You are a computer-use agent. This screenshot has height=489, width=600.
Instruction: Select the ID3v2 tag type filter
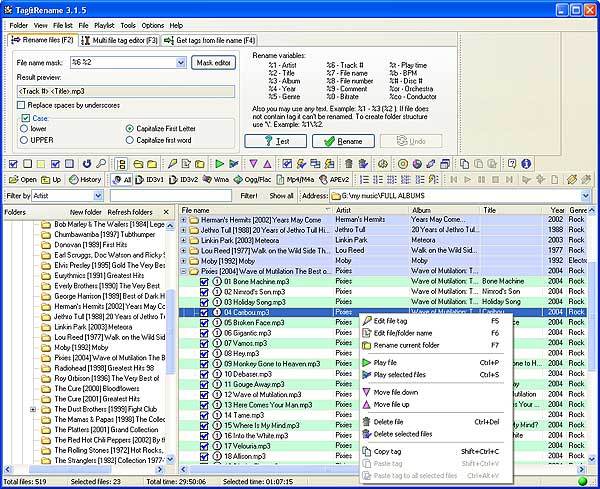pos(183,179)
